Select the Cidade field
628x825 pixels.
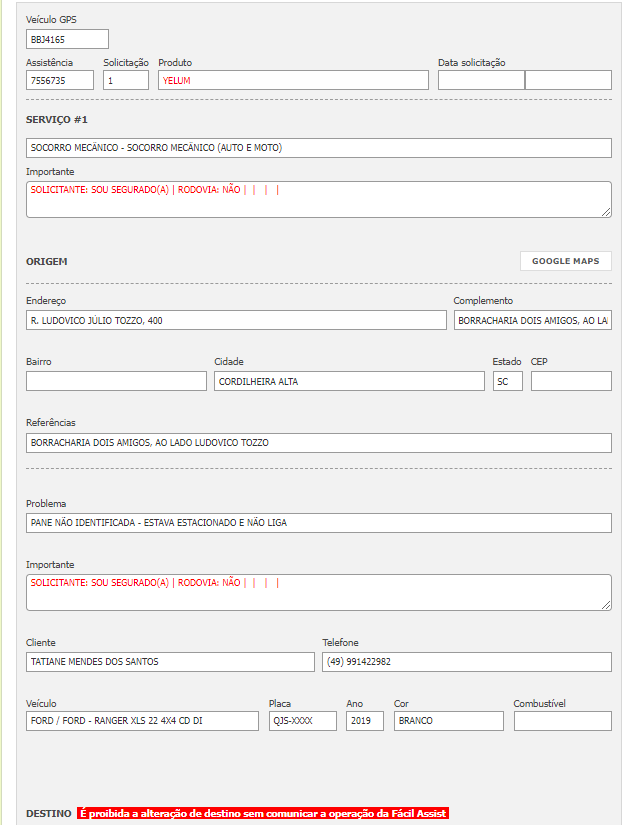tap(349, 381)
